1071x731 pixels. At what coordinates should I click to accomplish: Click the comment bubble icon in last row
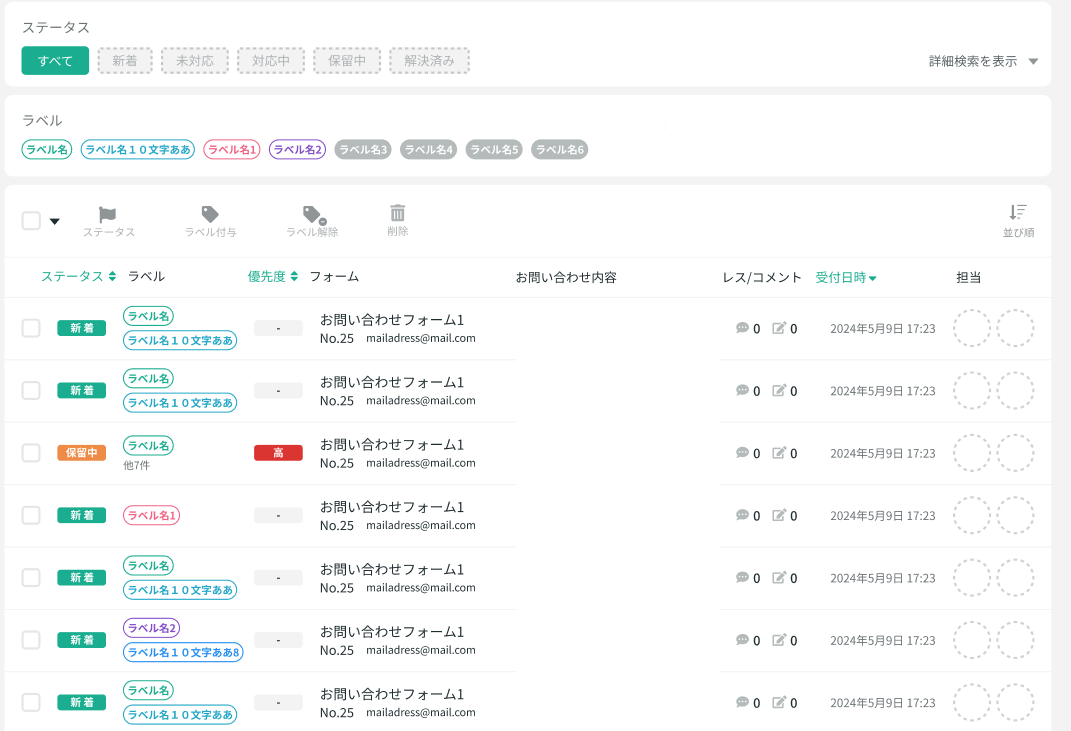click(x=742, y=702)
